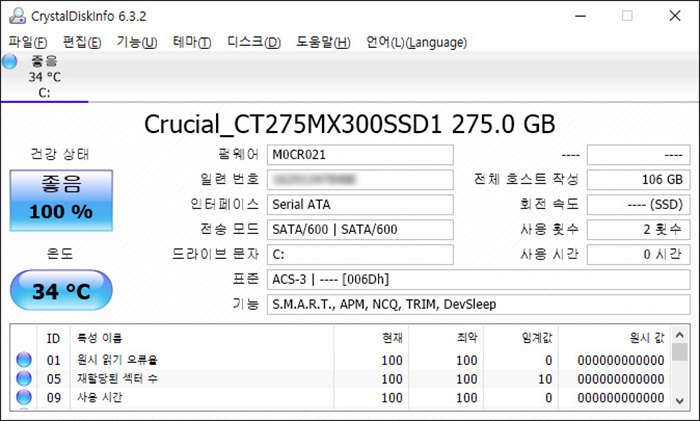Click the standard field ACS-3 | ---- [006Dh]
The image size is (700, 421).
click(x=479, y=279)
